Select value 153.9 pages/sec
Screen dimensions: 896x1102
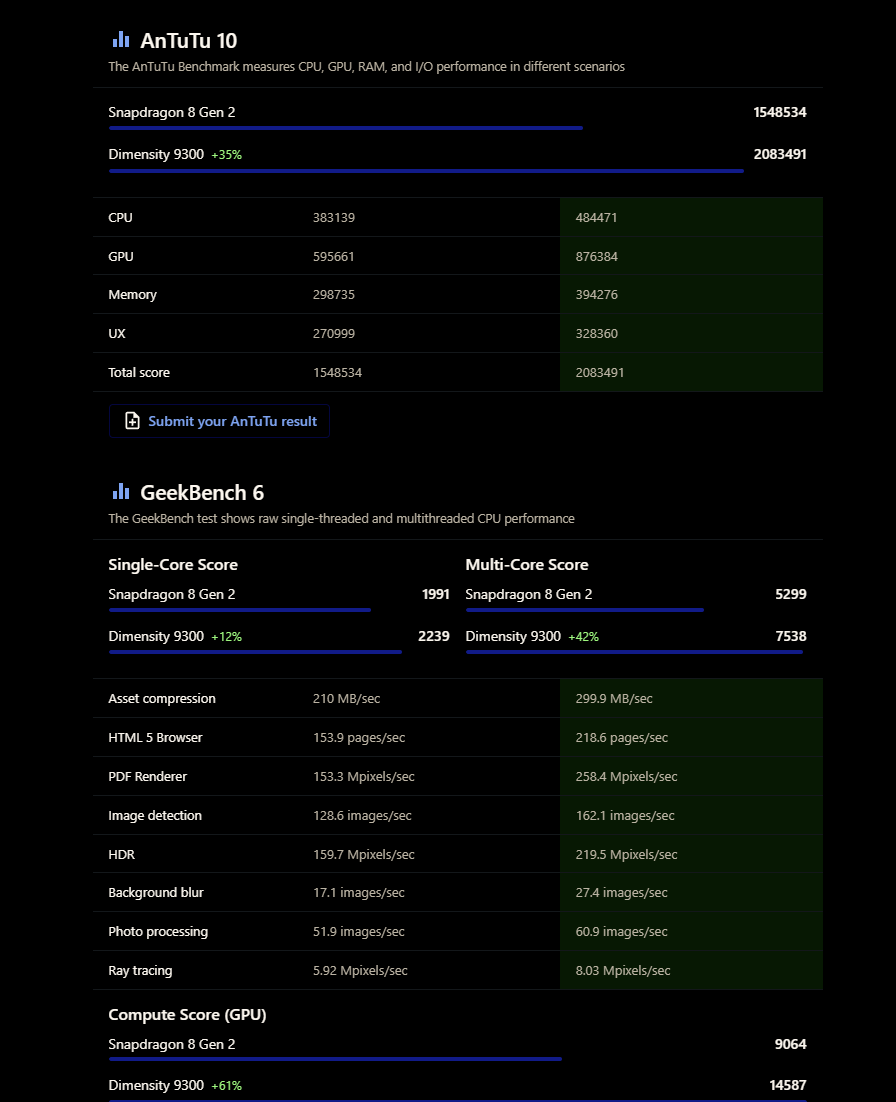(x=359, y=738)
